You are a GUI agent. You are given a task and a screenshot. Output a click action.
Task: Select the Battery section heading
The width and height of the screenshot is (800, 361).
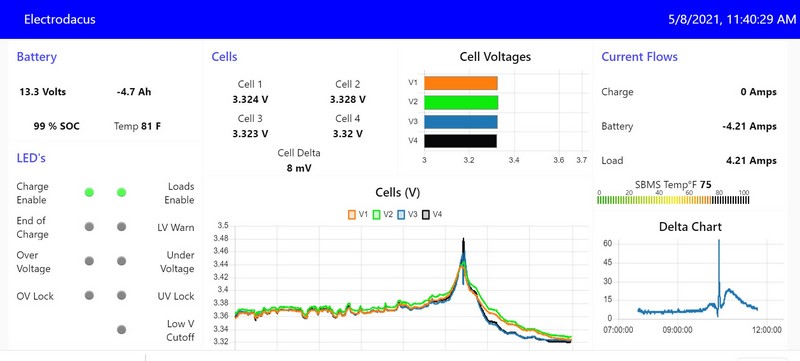(37, 57)
